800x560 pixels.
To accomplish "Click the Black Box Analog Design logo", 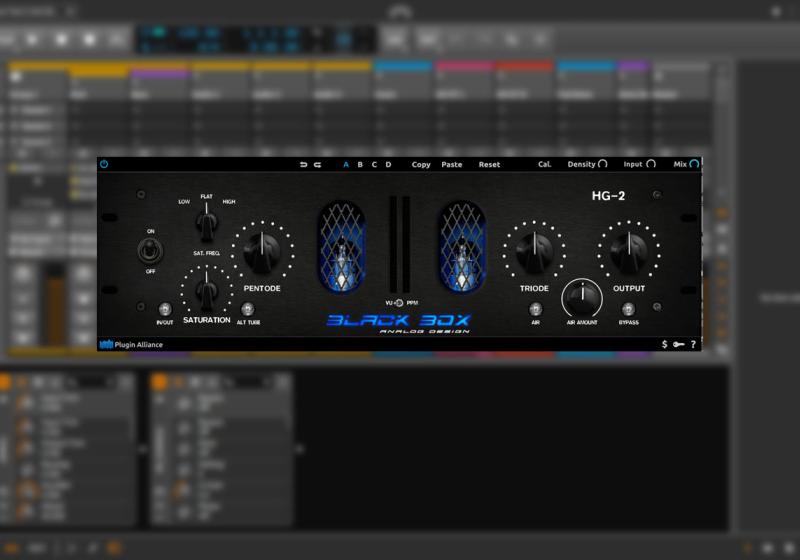I will (x=399, y=323).
